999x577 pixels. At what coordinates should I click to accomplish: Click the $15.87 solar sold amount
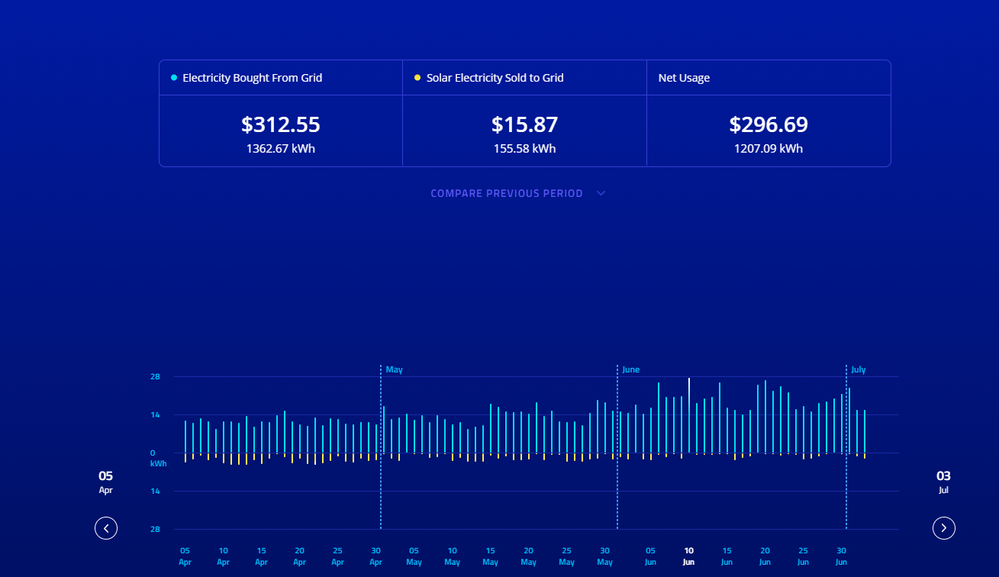pos(524,125)
